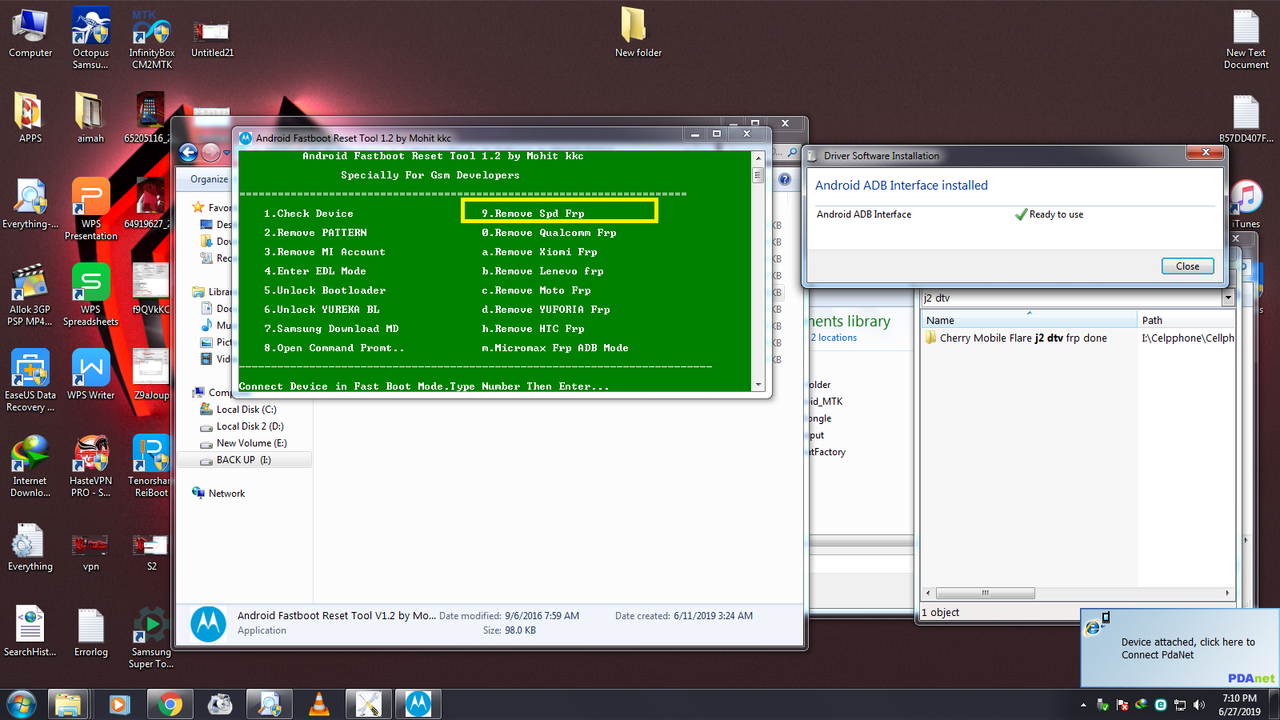Click '1.Check Device' text in console

click(308, 214)
